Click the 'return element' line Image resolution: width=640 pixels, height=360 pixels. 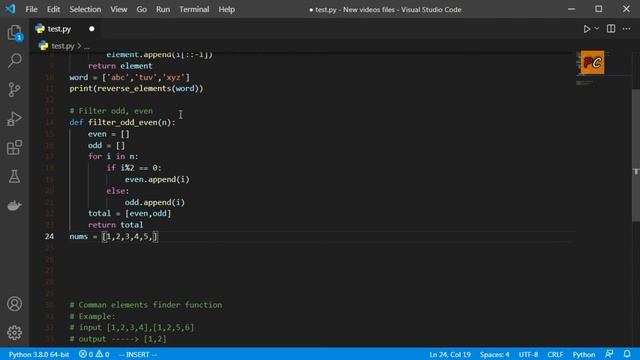point(120,66)
